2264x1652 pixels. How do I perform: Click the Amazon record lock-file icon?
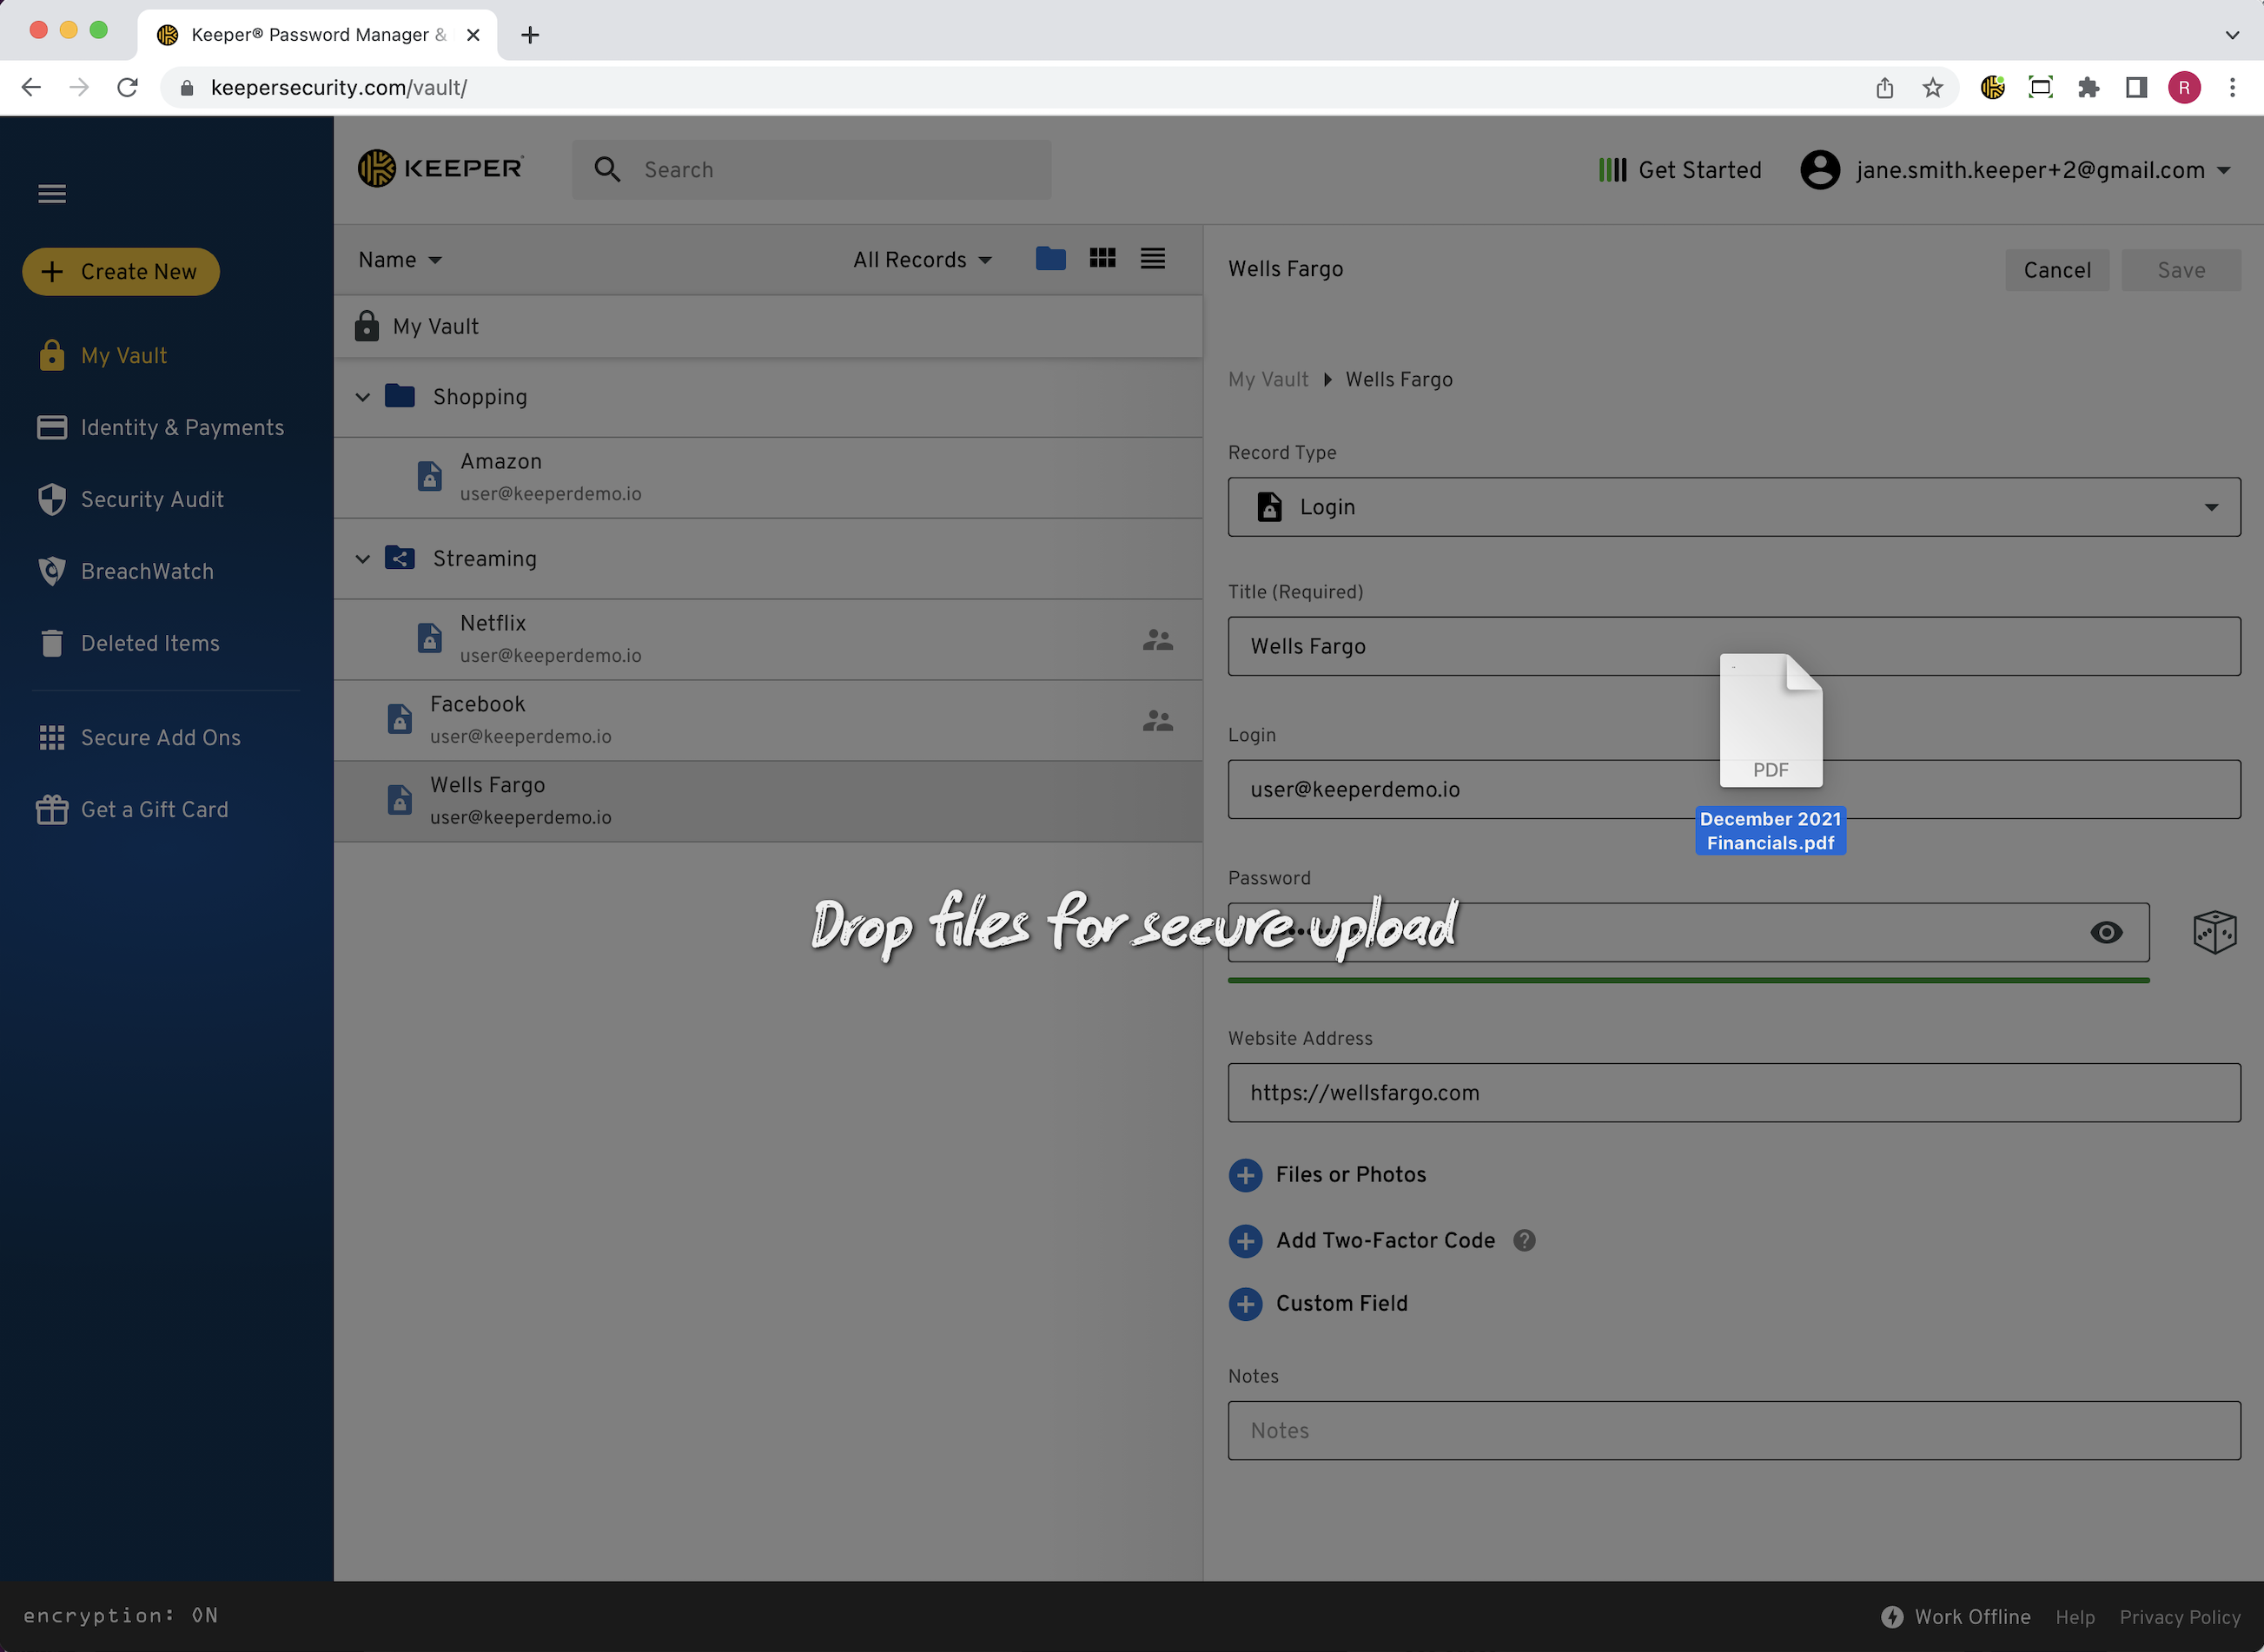(430, 476)
